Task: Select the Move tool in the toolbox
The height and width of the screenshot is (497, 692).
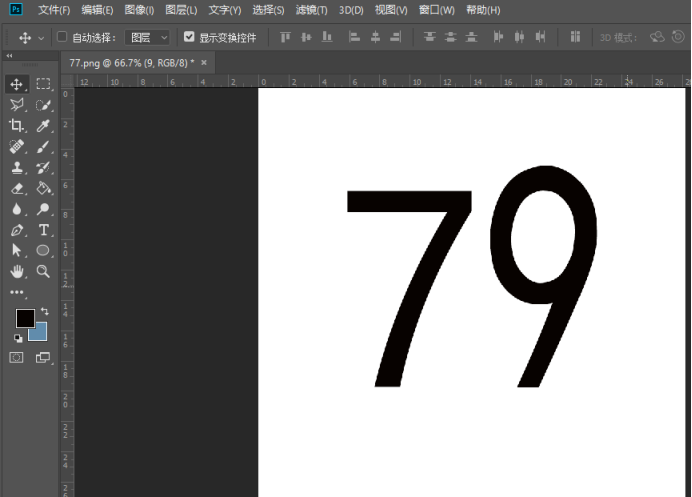Action: [17, 84]
